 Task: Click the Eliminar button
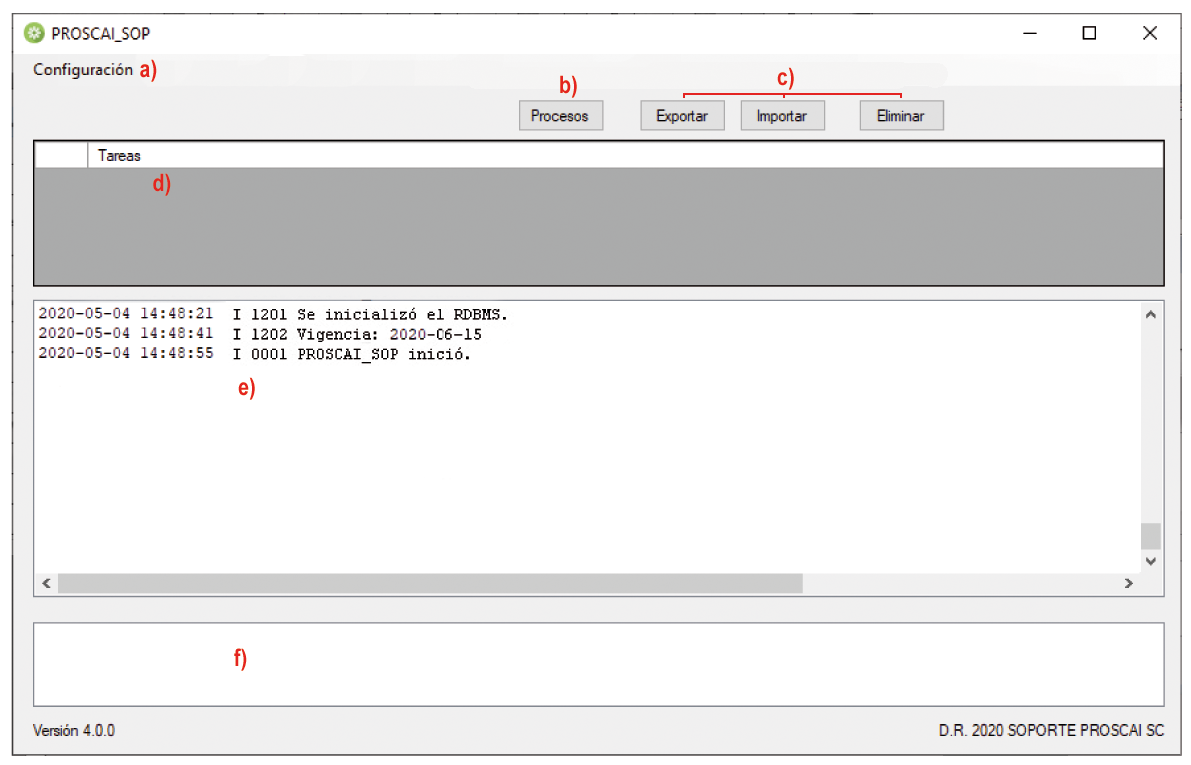[x=902, y=116]
